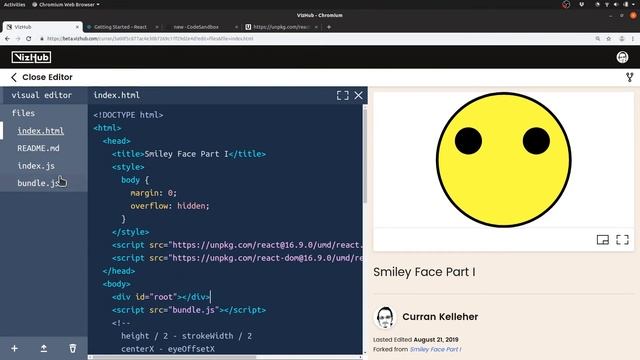Click the trash delete file icon

tap(73, 349)
